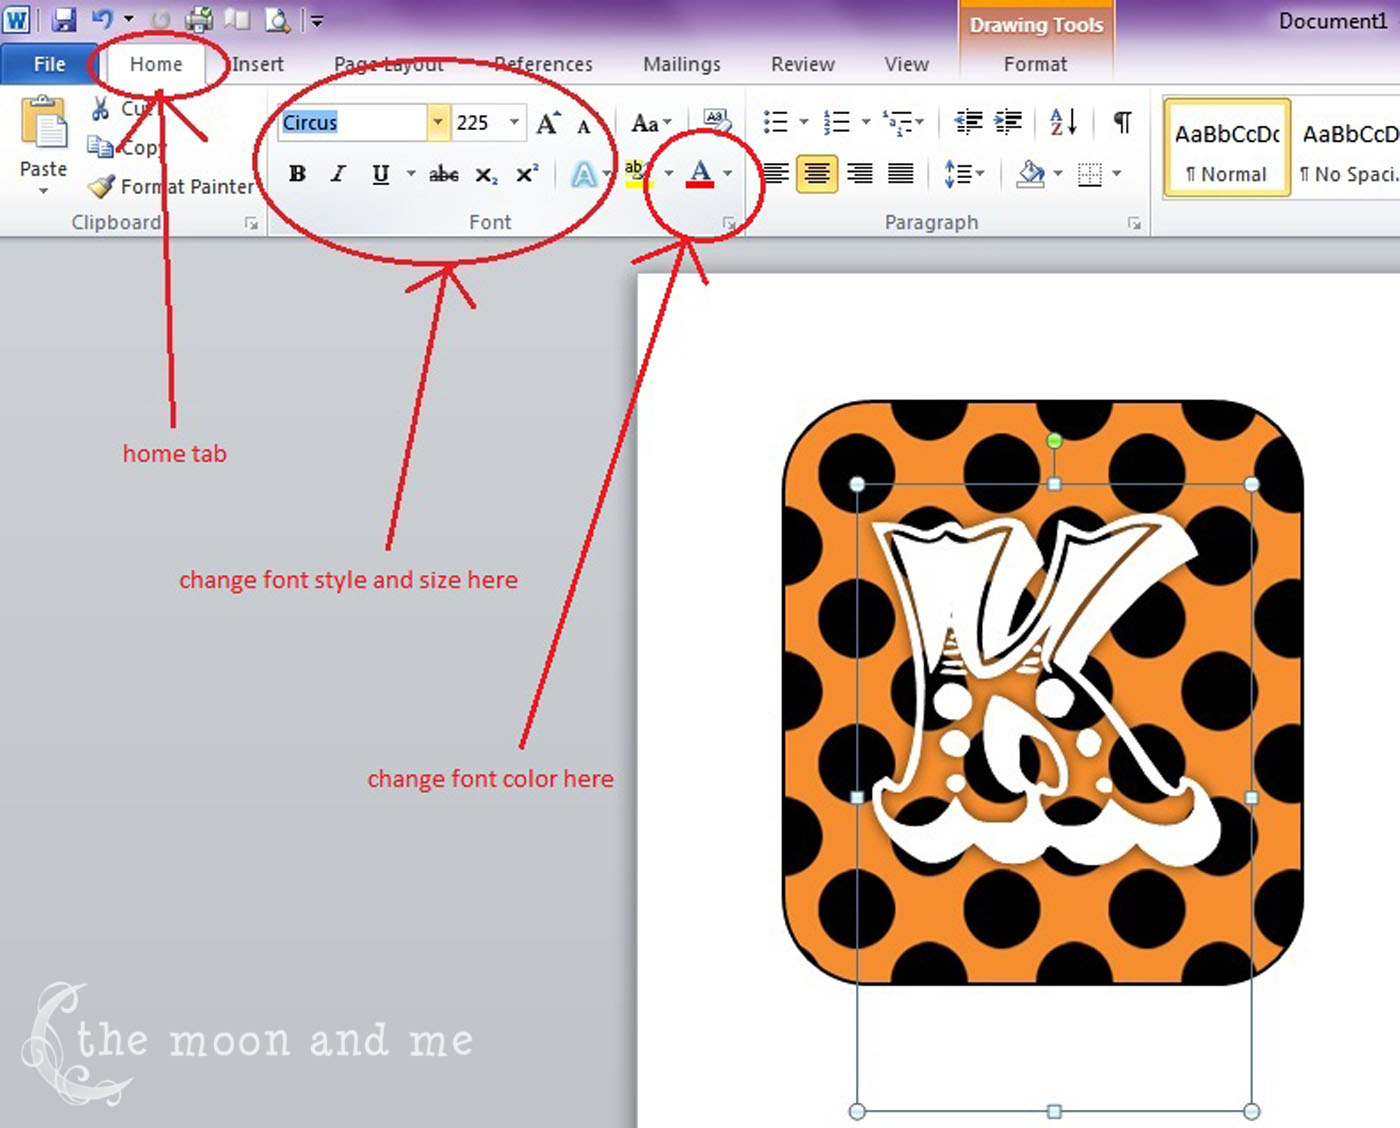
Task: Open the Drawing Tools Format tab
Action: click(x=1035, y=63)
